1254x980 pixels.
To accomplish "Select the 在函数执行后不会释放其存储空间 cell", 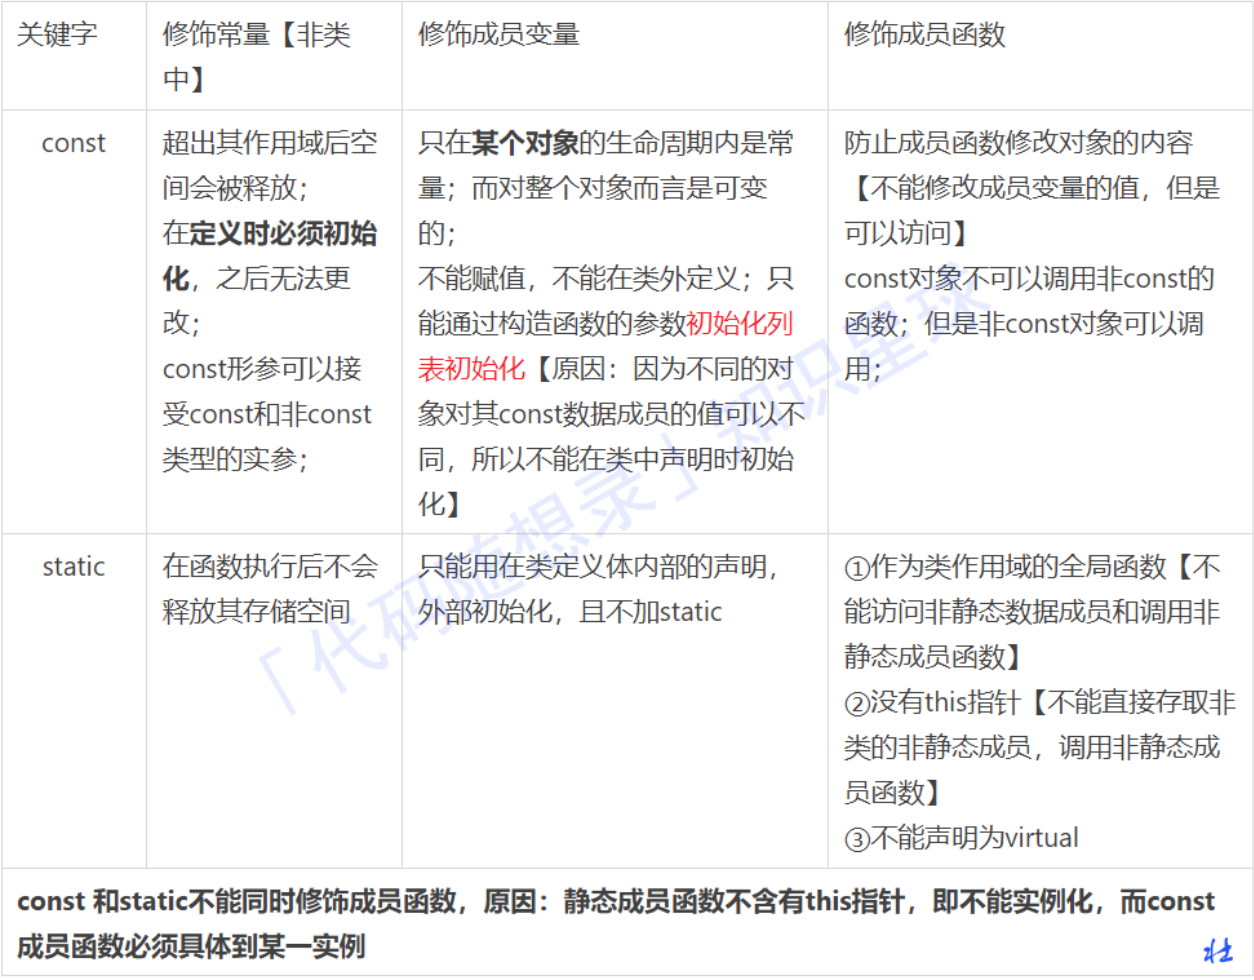I will tap(270, 588).
